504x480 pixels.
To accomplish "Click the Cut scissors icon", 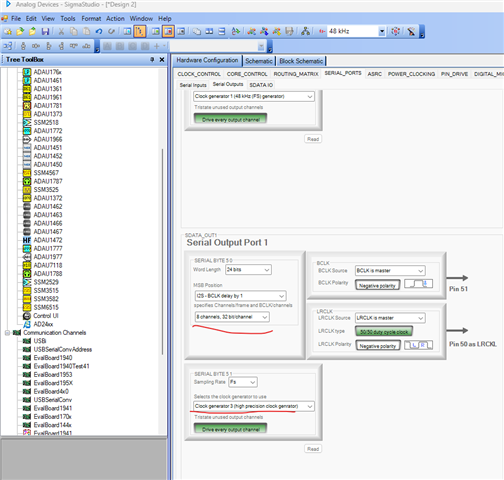I will click(61, 31).
